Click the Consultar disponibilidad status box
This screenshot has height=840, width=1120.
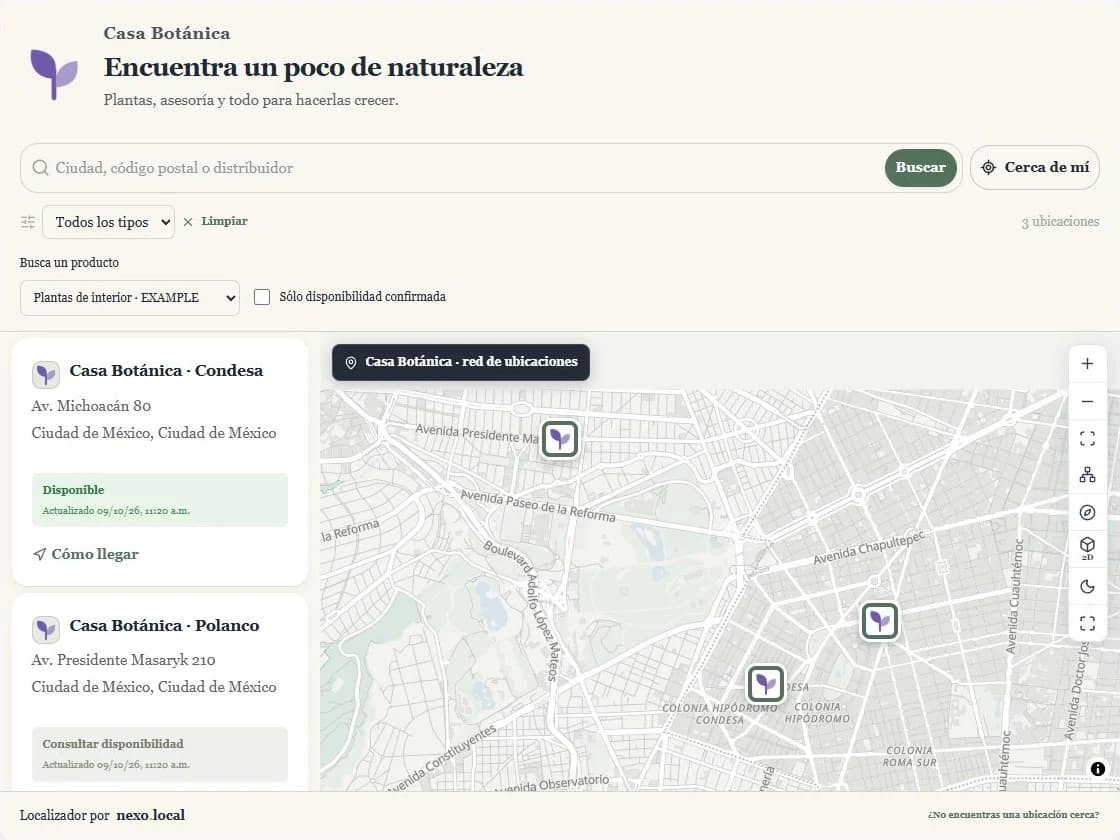coord(160,754)
